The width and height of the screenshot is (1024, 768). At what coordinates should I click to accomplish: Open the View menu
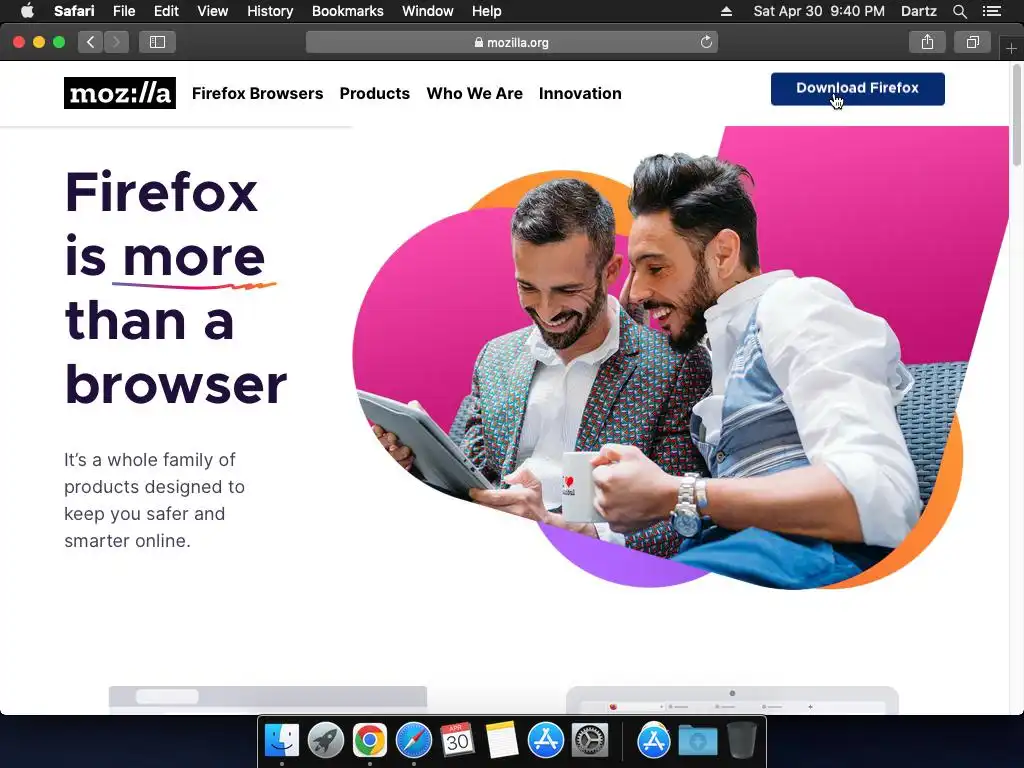tap(213, 11)
